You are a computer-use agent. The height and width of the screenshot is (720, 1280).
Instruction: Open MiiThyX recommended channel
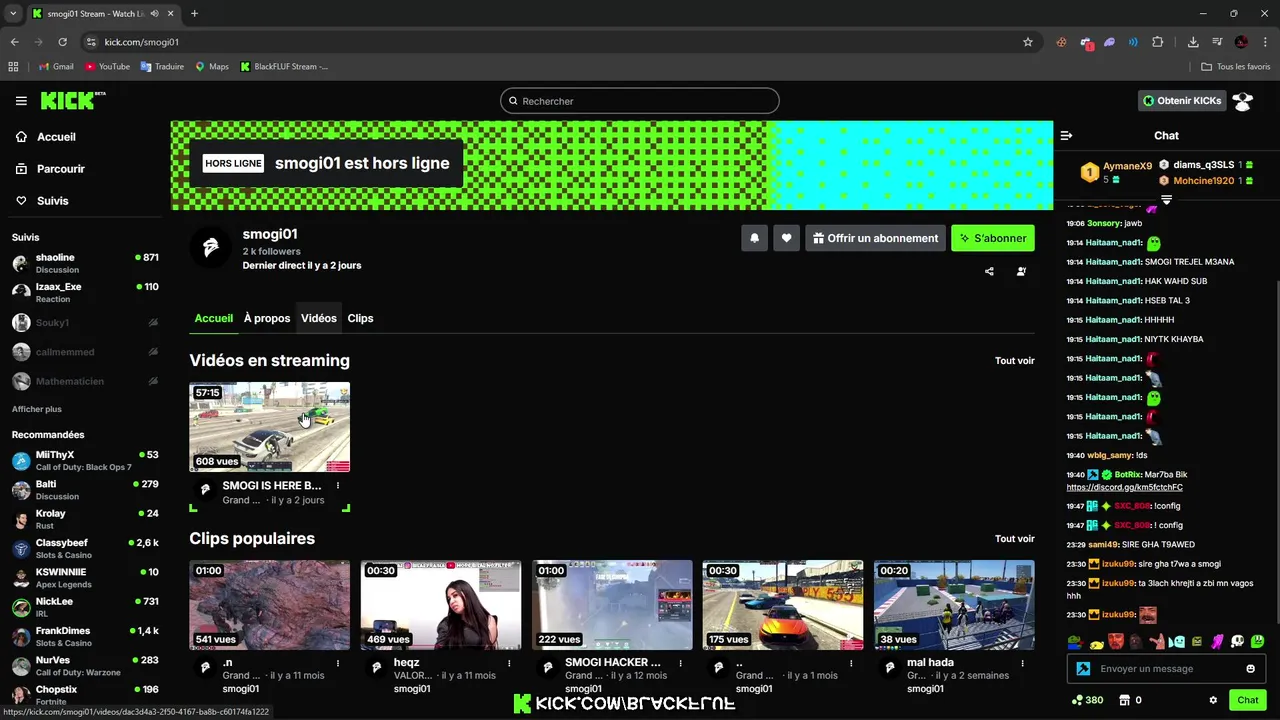click(x=85, y=460)
